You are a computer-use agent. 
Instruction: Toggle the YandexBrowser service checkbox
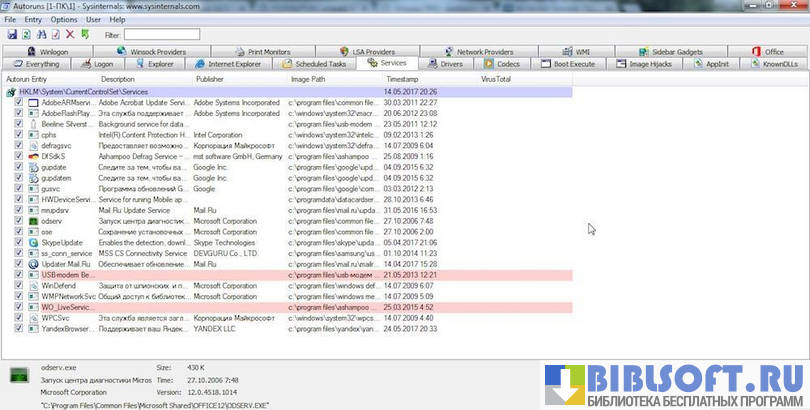[x=19, y=329]
